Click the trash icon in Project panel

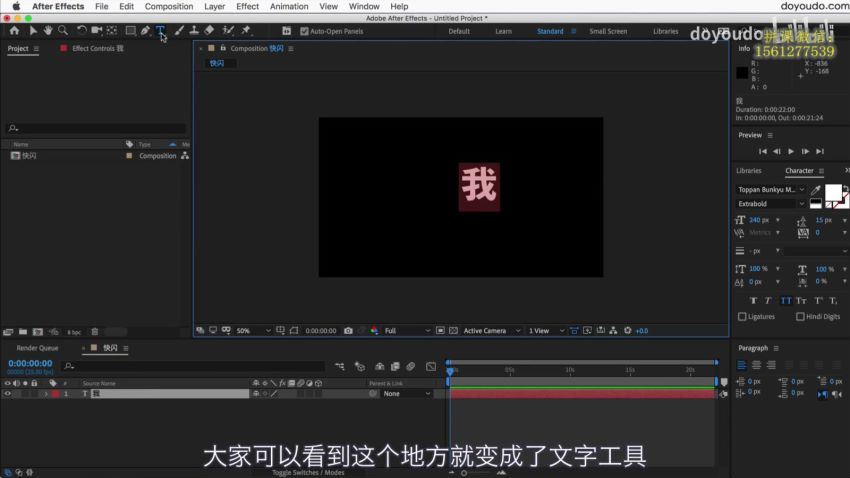pos(94,332)
